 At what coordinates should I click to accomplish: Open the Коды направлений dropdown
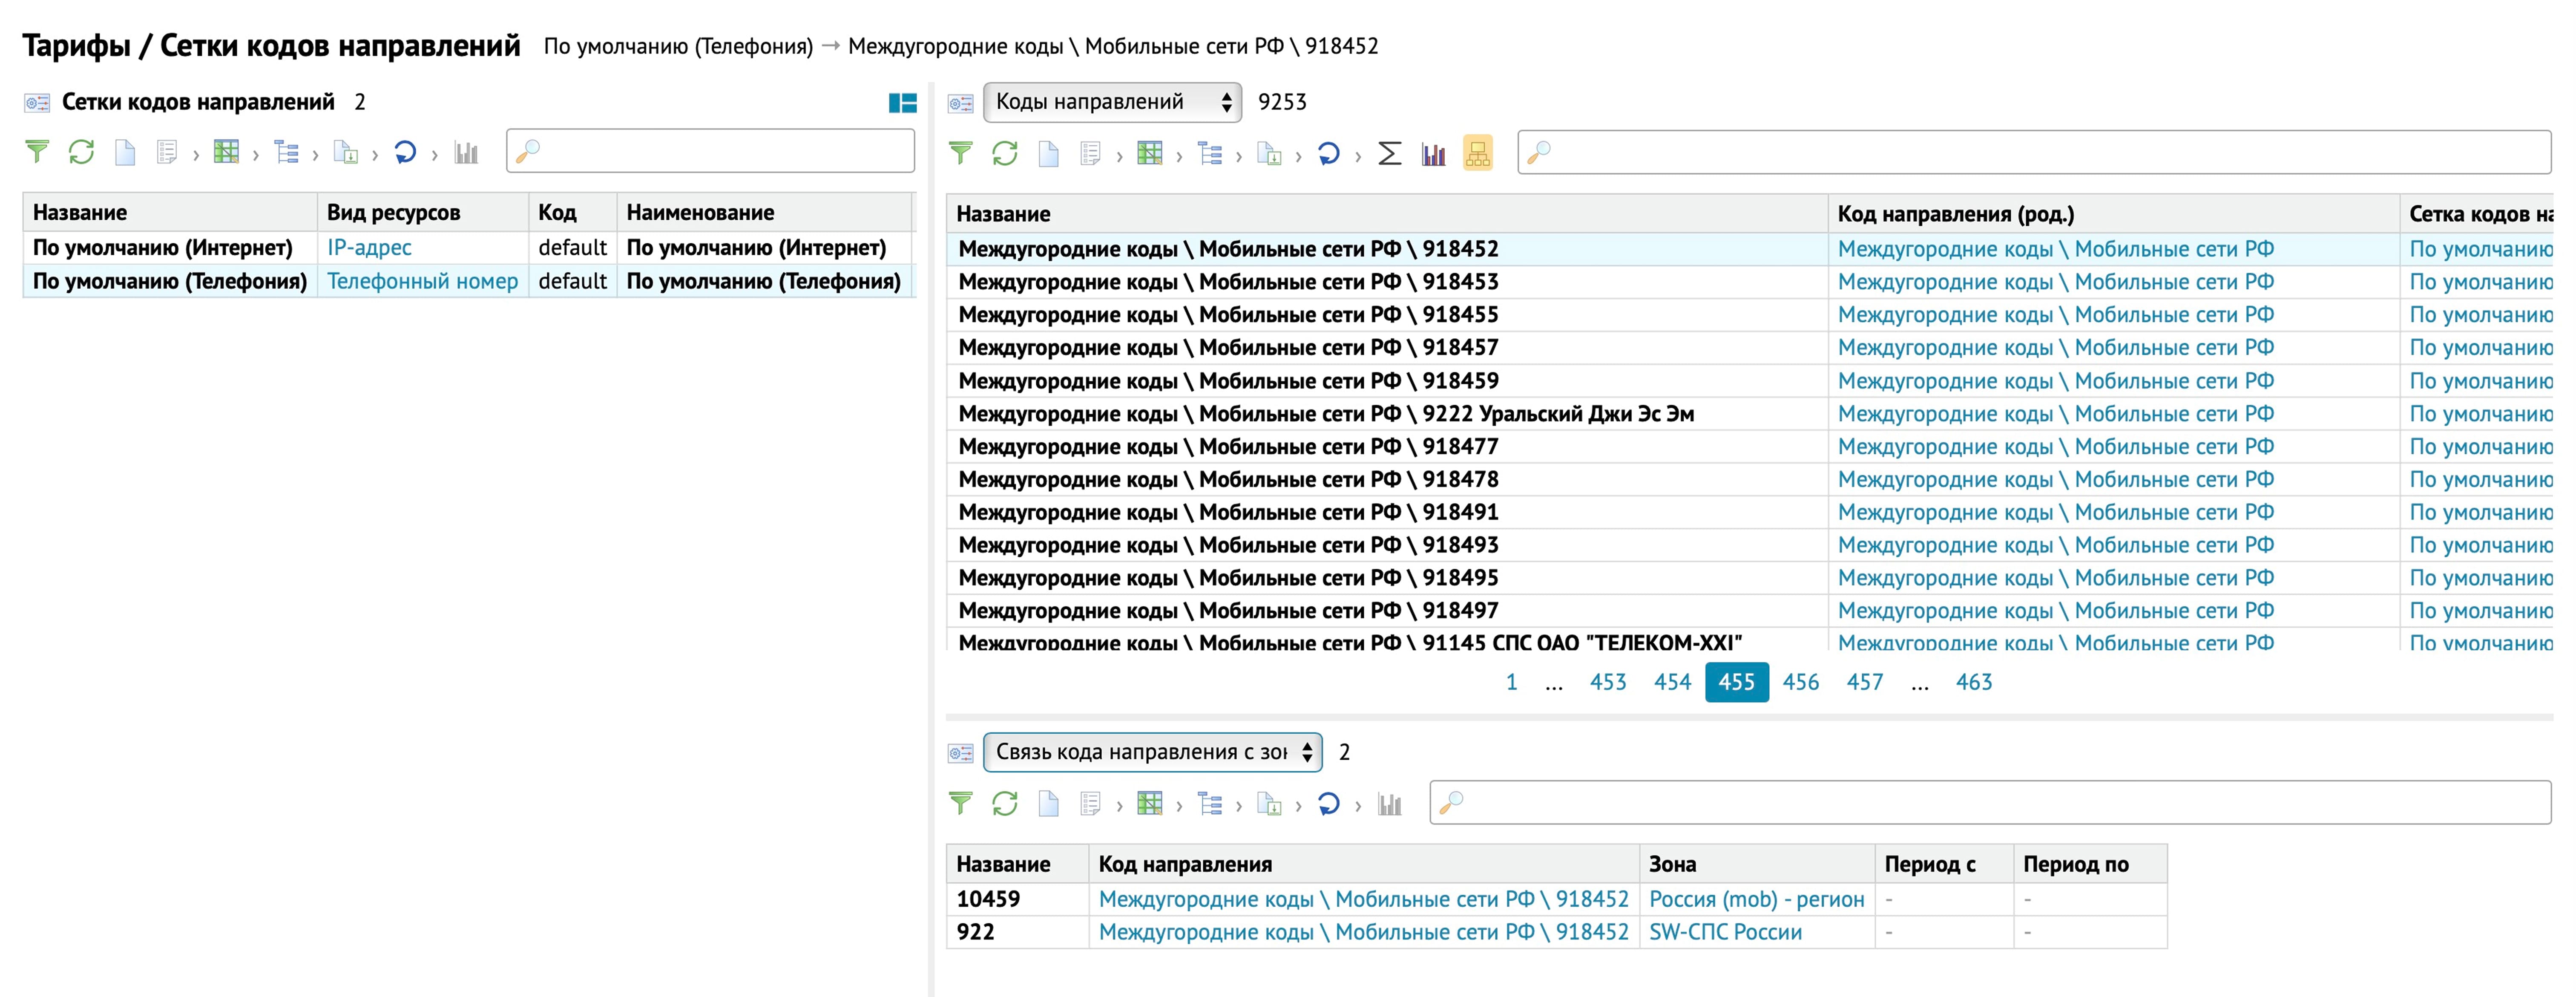1113,102
